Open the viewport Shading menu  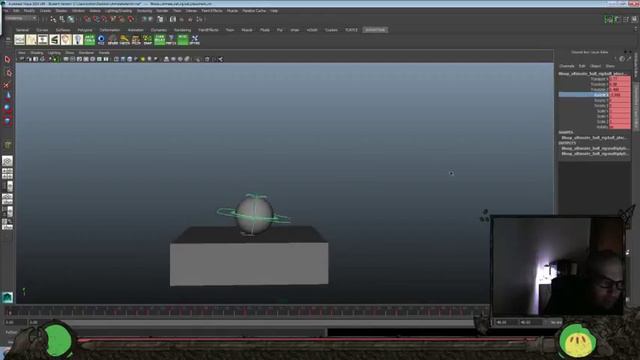(37, 53)
